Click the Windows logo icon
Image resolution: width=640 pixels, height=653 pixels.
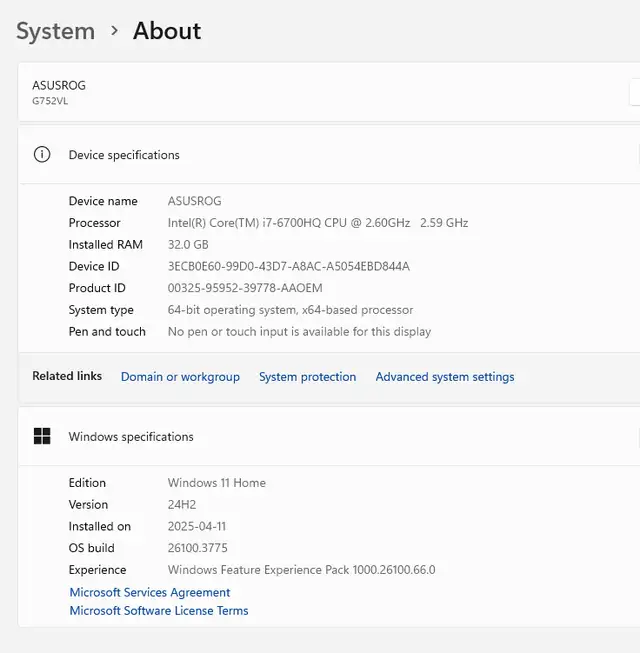[x=42, y=436]
